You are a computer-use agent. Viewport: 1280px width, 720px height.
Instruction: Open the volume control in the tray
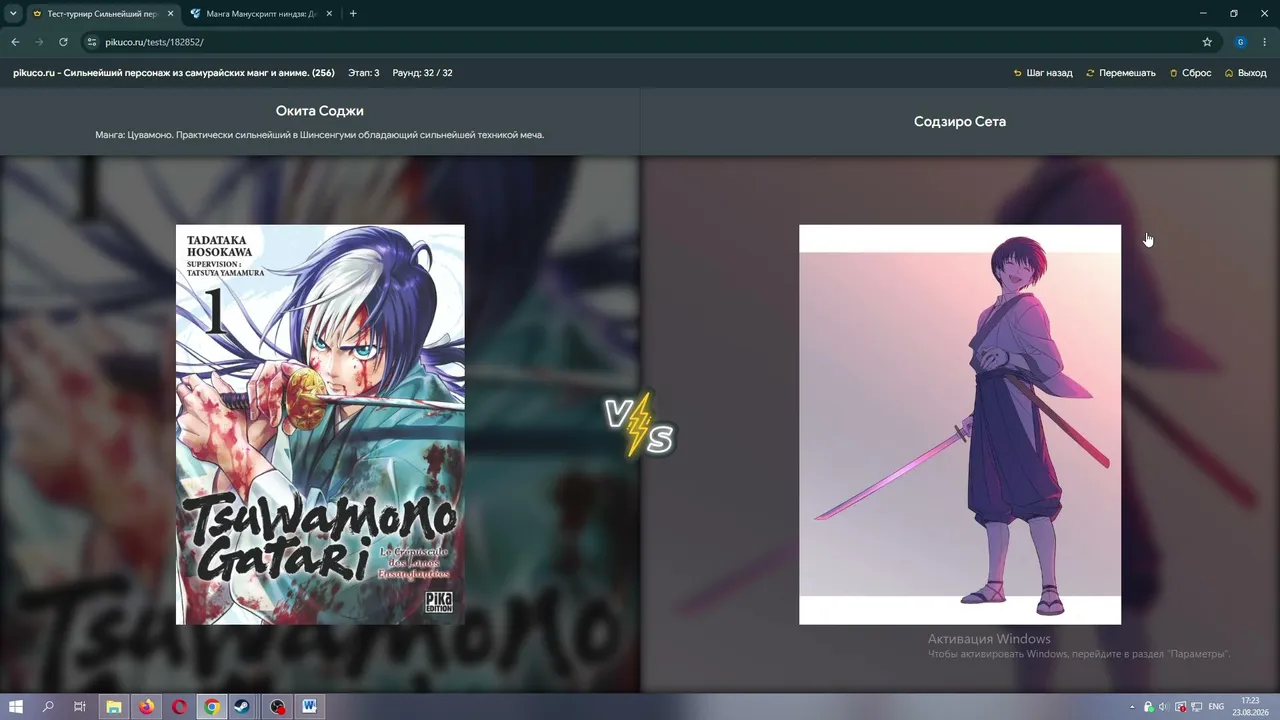[x=1163, y=707]
